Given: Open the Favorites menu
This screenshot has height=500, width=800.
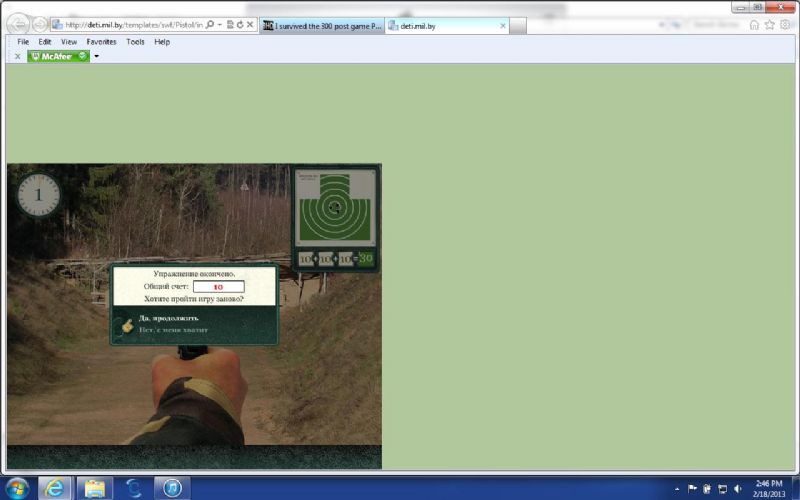Looking at the screenshot, I should [x=101, y=42].
